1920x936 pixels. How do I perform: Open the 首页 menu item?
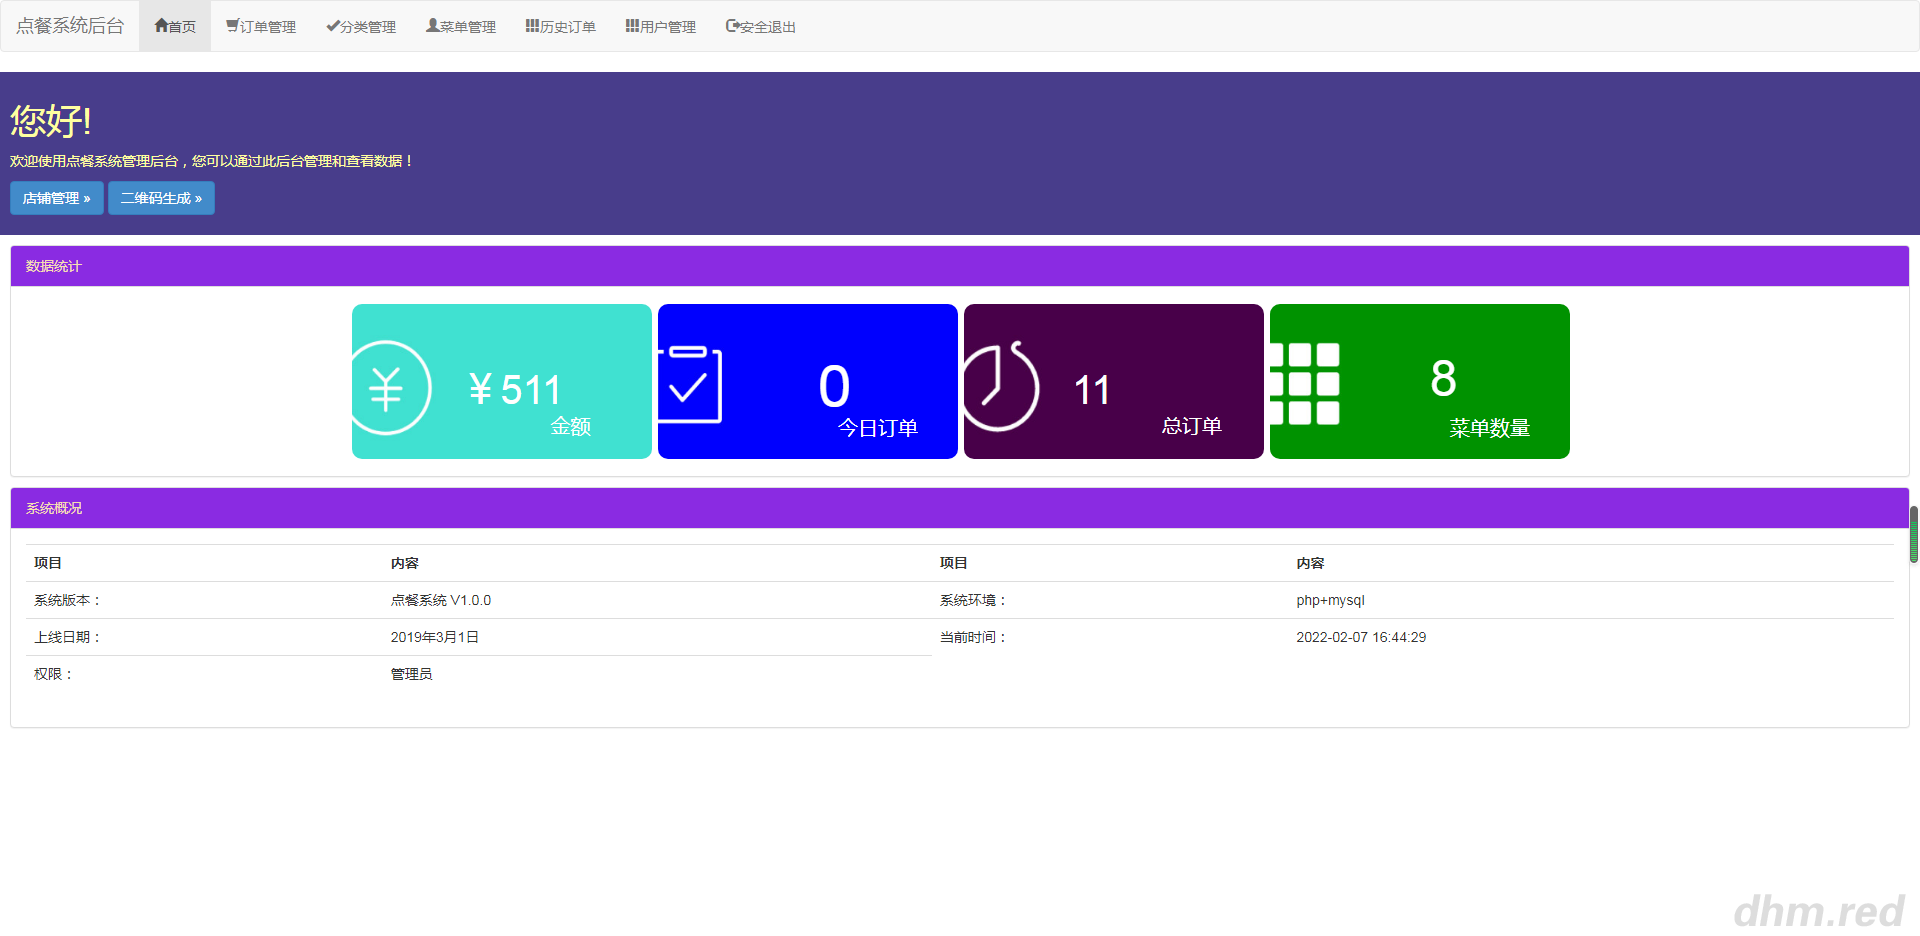point(175,27)
